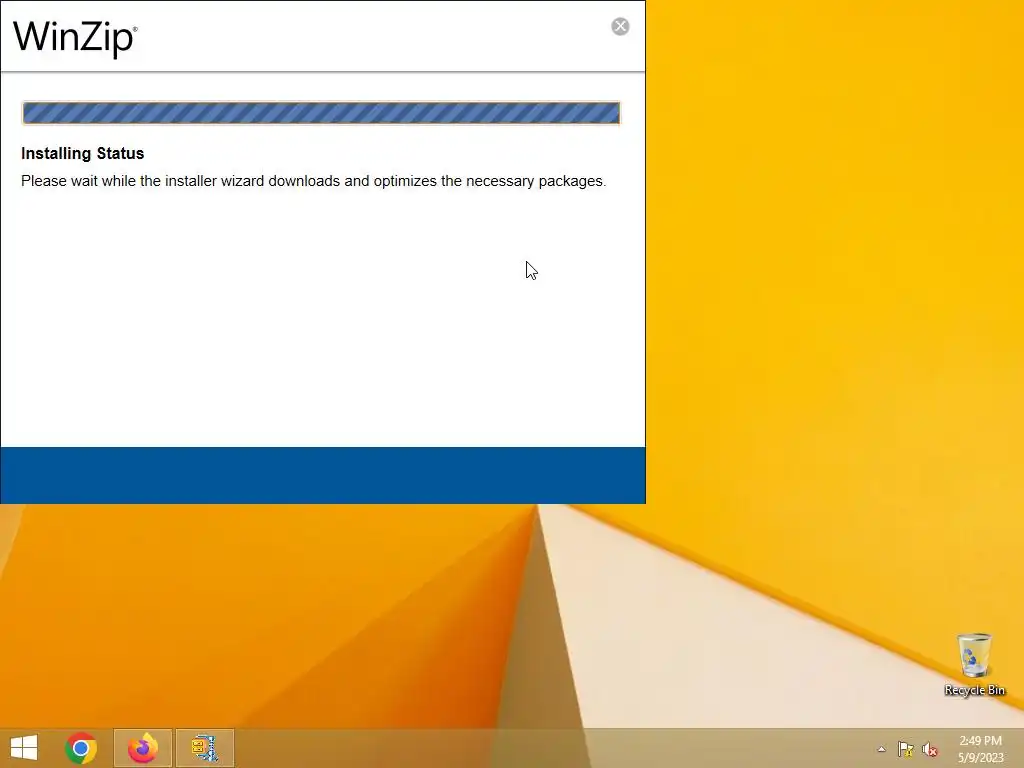This screenshot has width=1024, height=768.
Task: Open Action Center flag in system tray
Action: tap(905, 749)
